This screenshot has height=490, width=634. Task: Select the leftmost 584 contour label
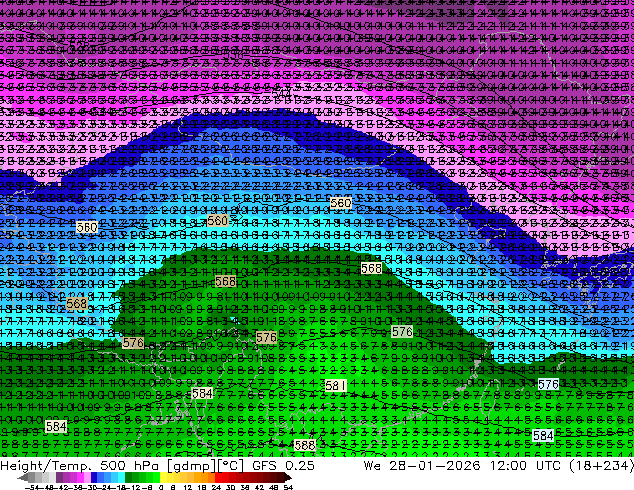pos(56,426)
